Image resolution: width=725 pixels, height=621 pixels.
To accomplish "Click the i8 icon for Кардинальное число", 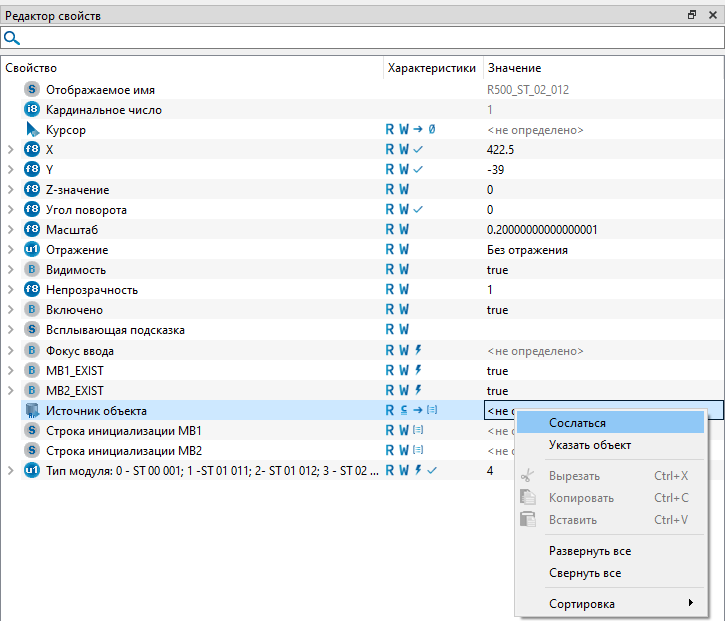I will (32, 110).
